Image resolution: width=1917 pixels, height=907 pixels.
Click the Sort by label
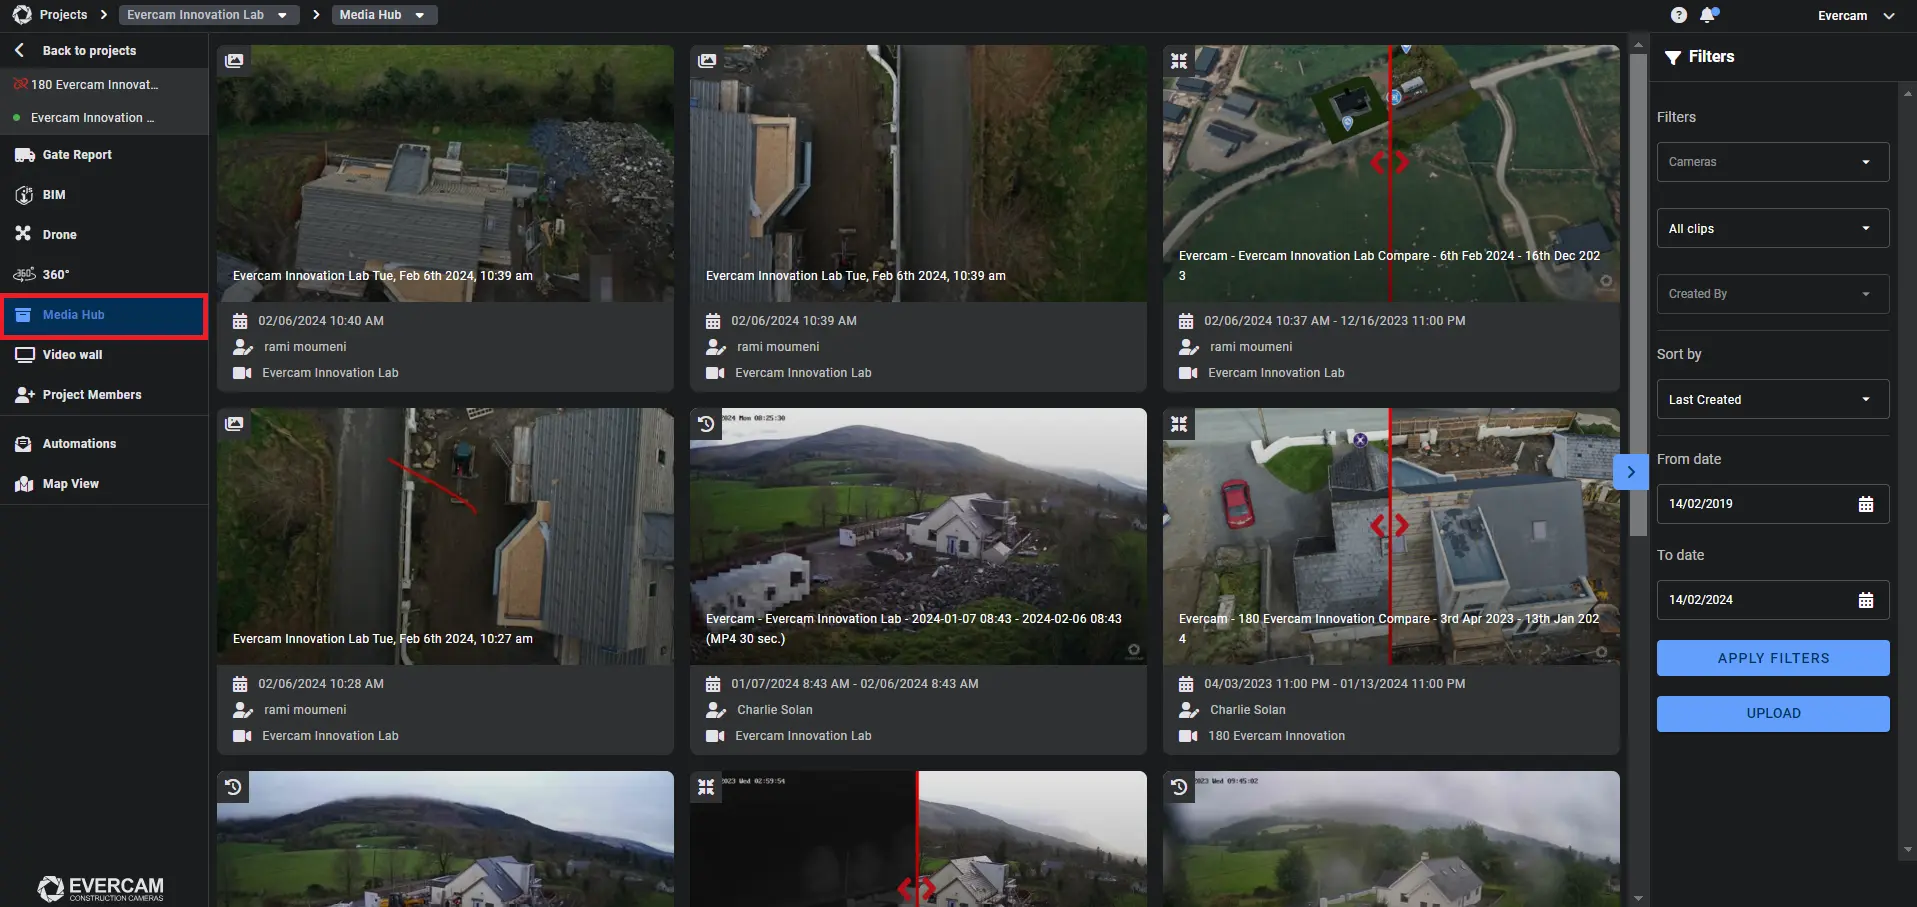[1679, 354]
